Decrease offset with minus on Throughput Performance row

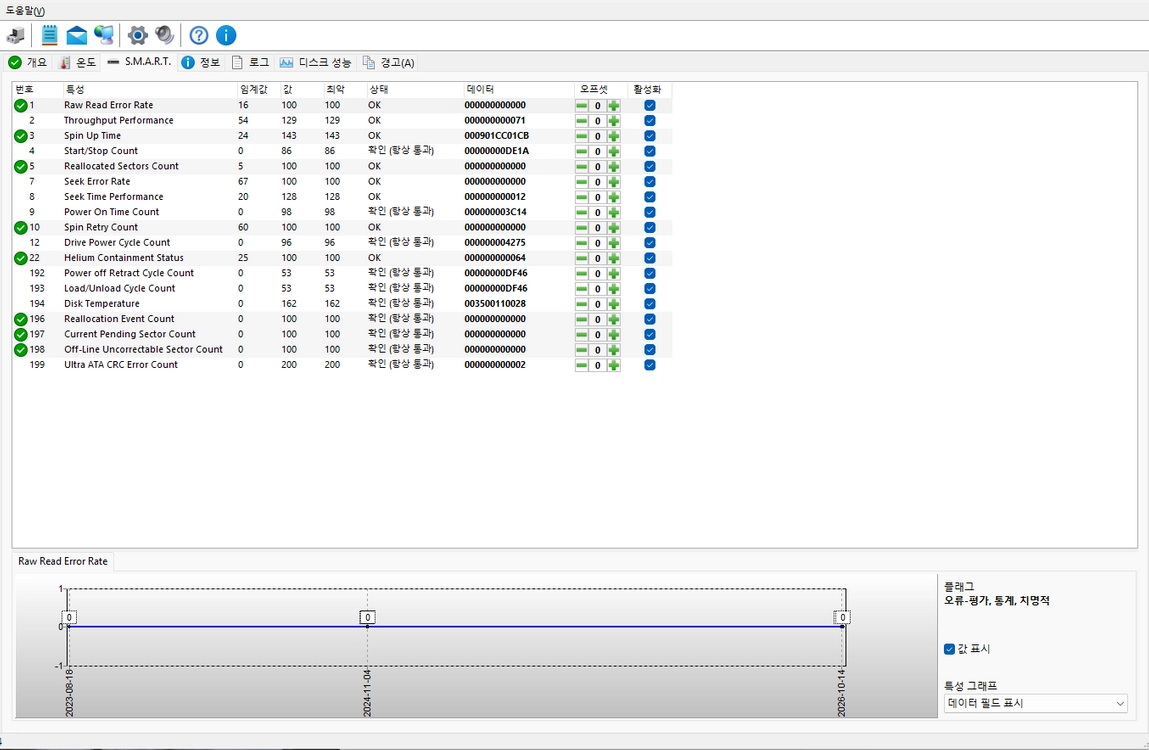tap(582, 121)
